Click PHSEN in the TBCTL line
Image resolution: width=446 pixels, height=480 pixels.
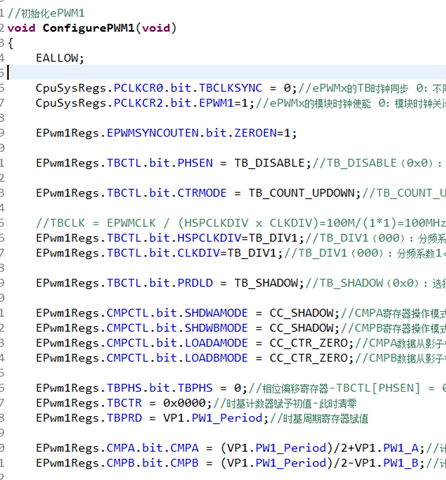click(195, 163)
